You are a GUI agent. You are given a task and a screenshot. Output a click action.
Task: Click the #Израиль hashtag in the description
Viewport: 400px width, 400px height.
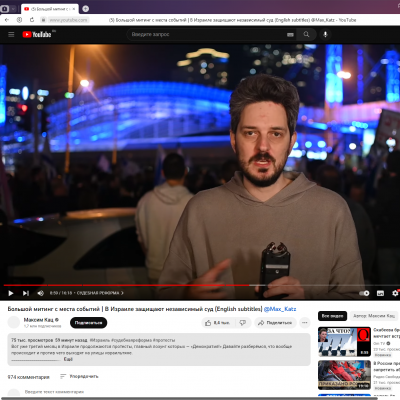pos(100,340)
